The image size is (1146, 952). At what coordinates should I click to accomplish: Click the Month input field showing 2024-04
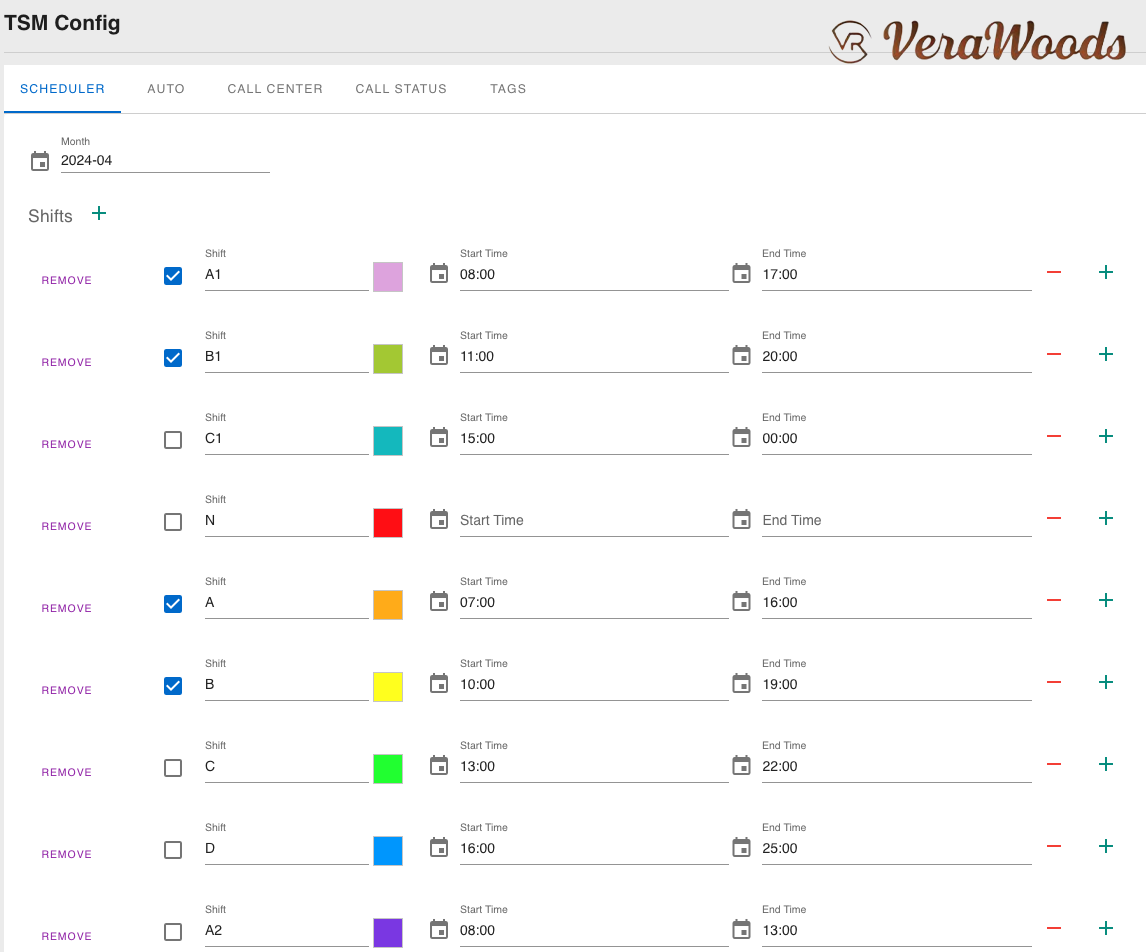165,160
